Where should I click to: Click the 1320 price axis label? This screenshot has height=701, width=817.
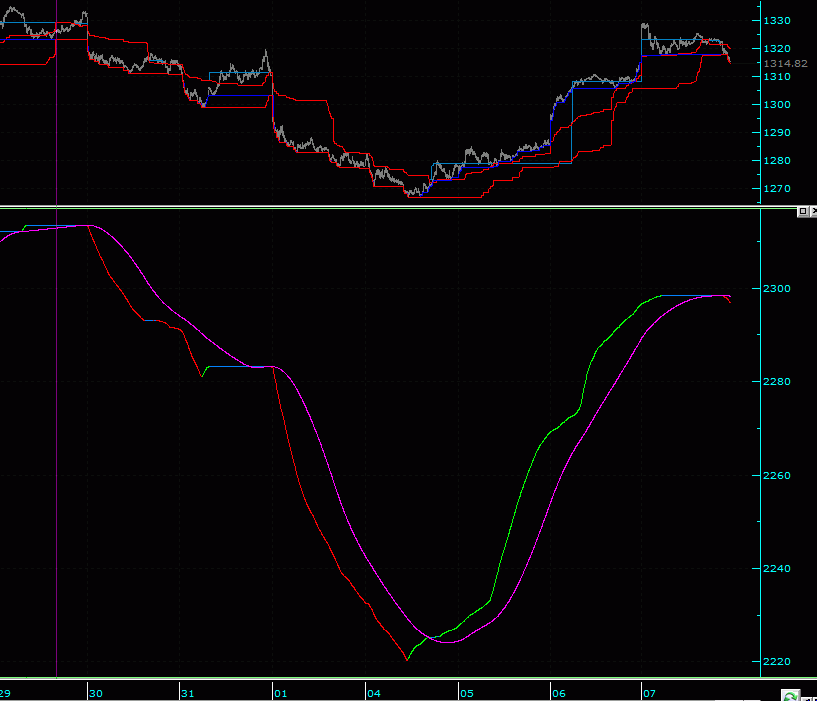777,48
